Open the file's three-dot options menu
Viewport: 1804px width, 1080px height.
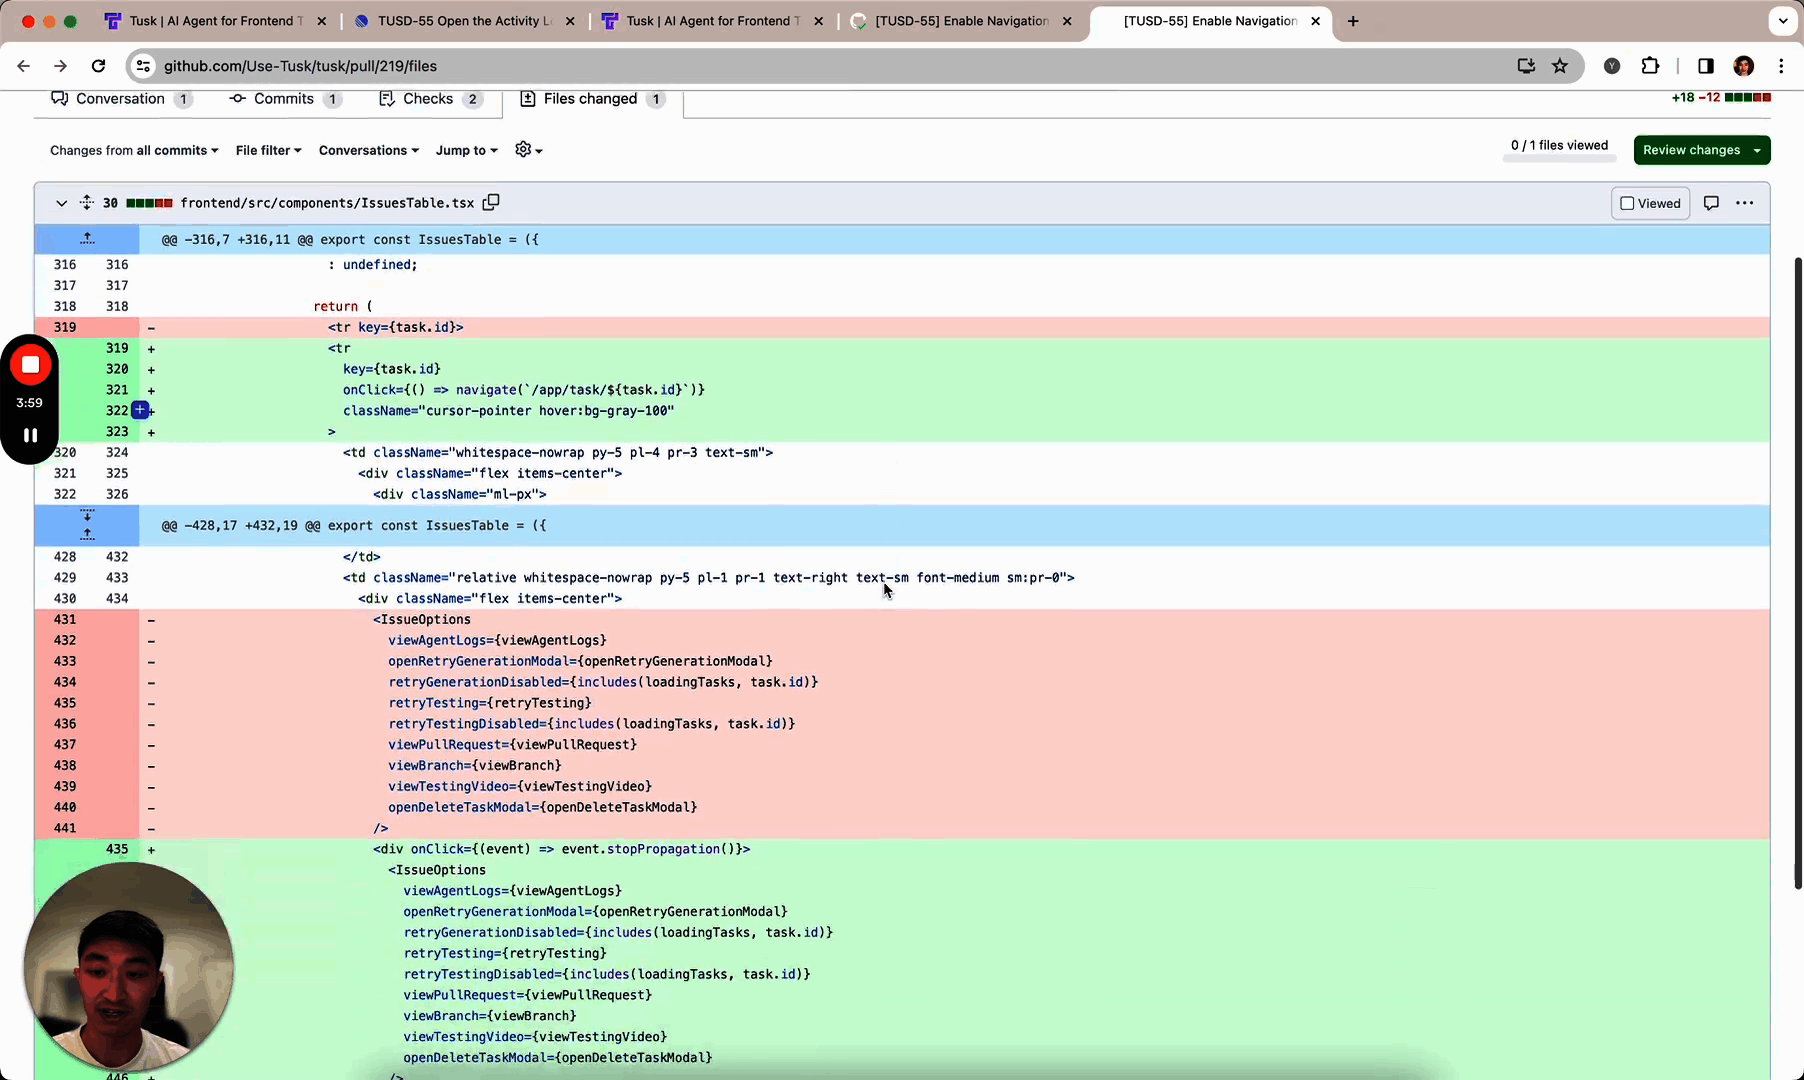[1745, 203]
